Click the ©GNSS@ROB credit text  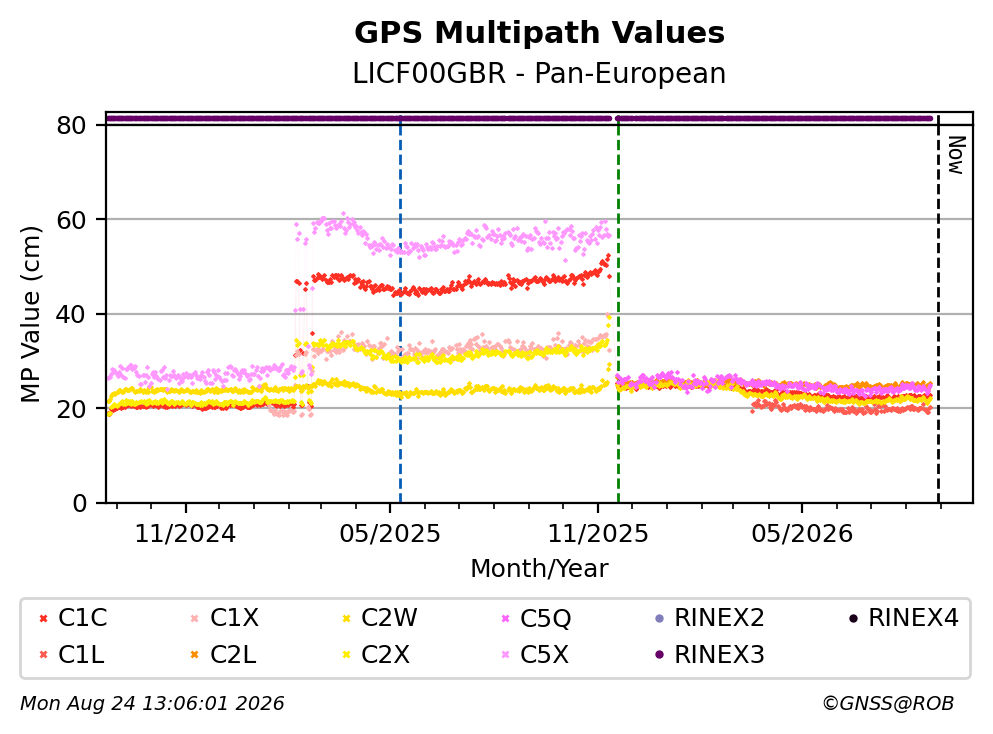point(888,704)
